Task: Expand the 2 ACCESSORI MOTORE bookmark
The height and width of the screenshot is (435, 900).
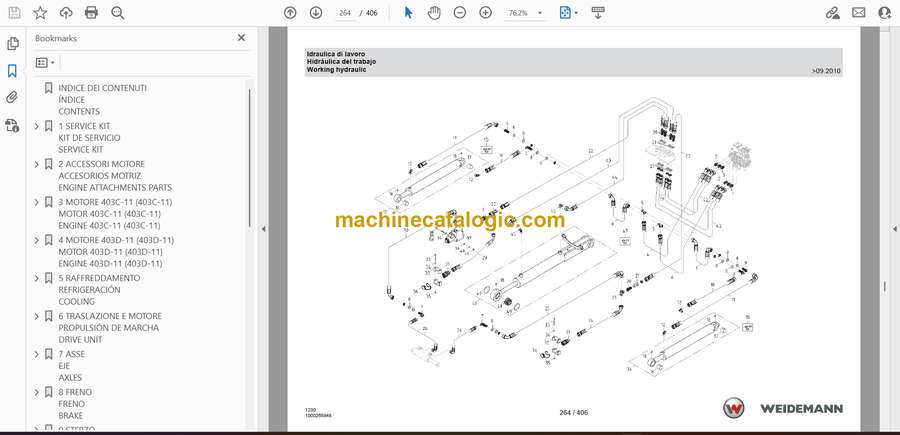Action: (x=37, y=164)
